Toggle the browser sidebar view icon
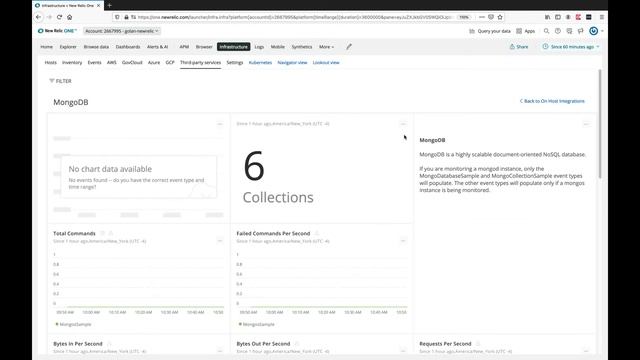Screen dimensions: 640x360 point(558,17)
